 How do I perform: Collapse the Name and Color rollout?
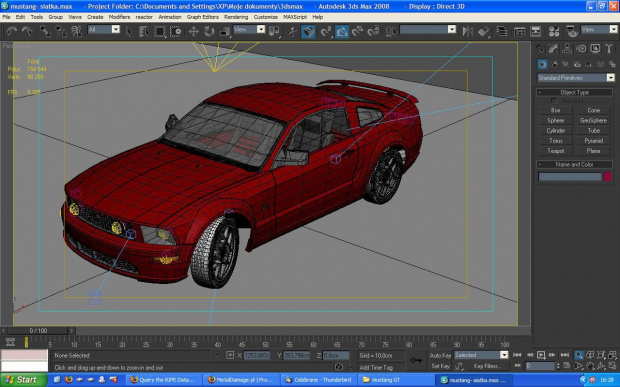[x=574, y=164]
